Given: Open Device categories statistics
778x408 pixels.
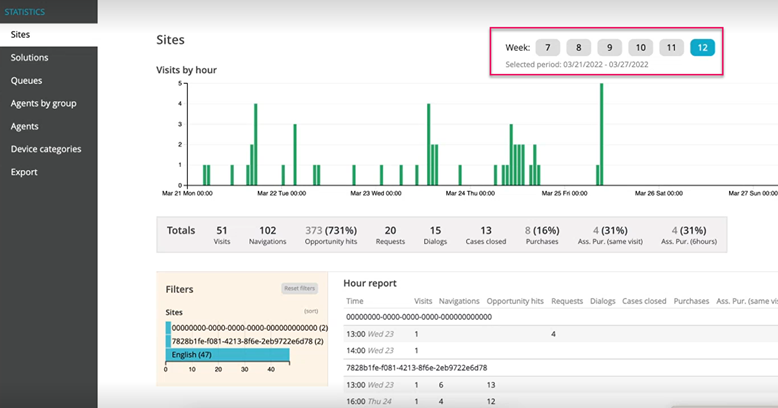Looking at the screenshot, I should (x=46, y=149).
